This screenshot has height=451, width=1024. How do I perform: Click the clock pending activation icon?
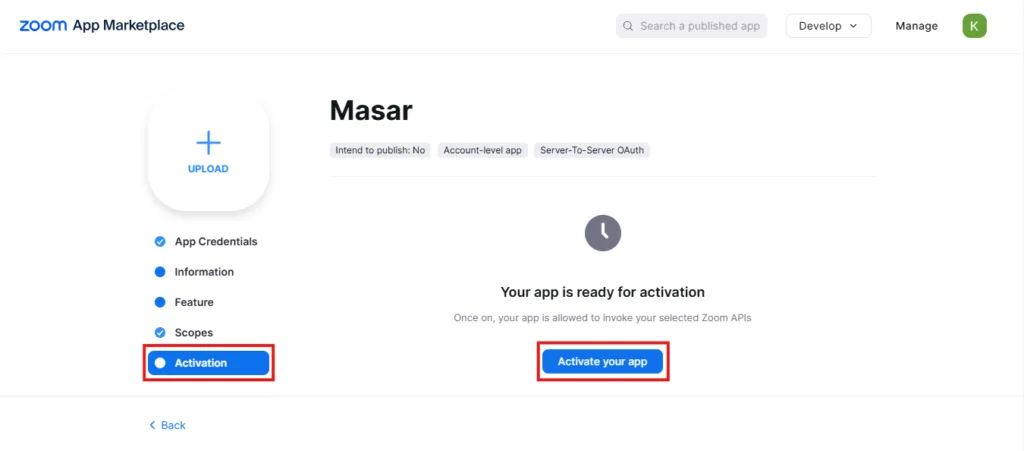[603, 233]
